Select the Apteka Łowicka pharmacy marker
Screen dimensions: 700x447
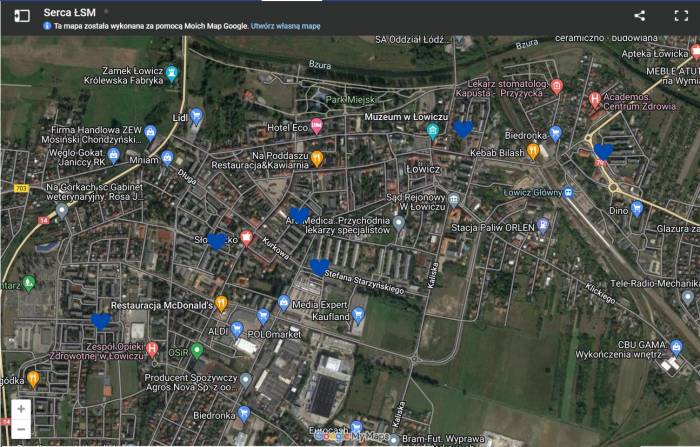(696, 52)
